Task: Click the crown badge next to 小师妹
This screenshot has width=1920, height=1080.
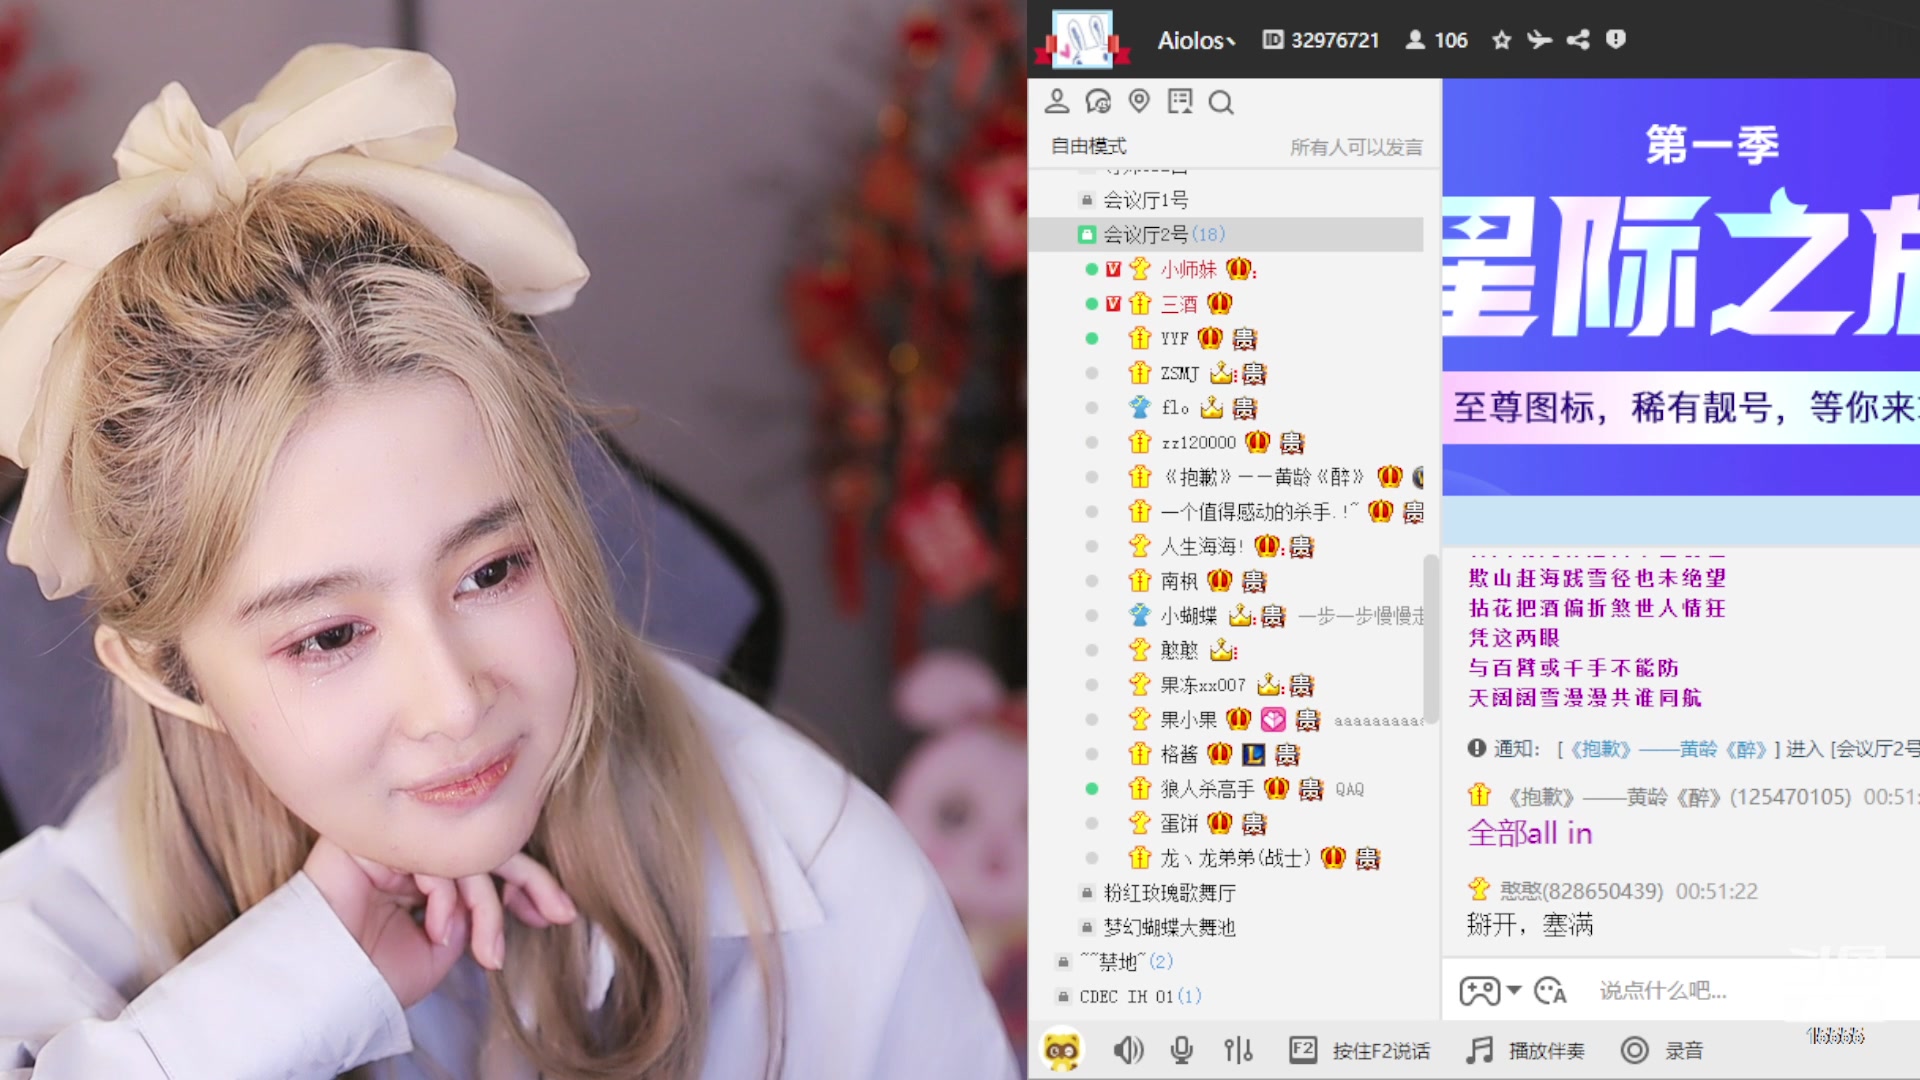Action: tap(1239, 268)
